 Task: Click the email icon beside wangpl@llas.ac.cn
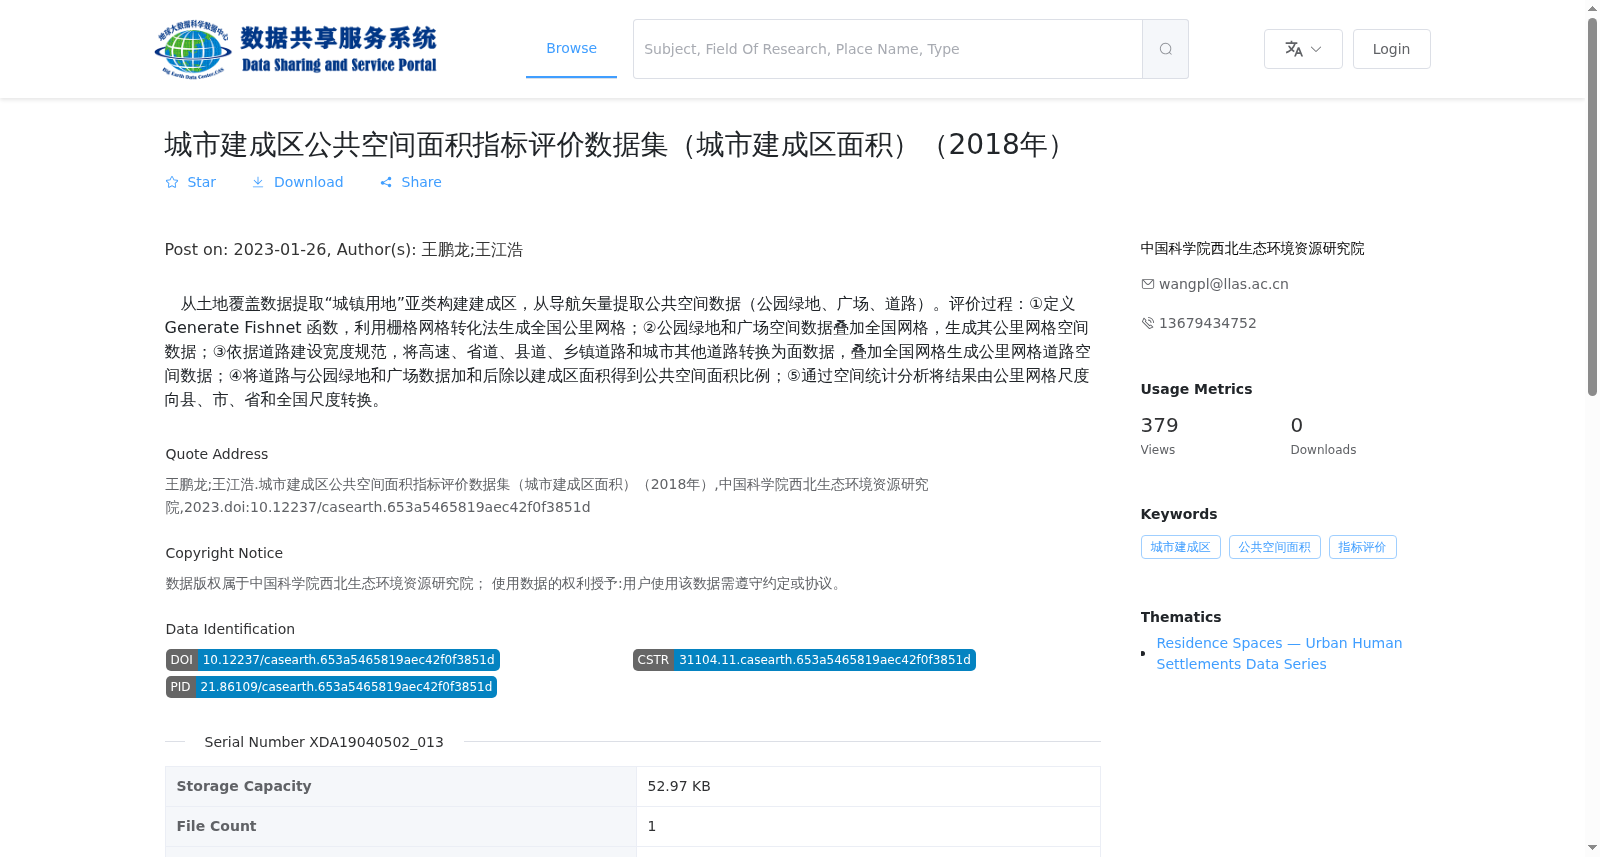click(x=1148, y=284)
